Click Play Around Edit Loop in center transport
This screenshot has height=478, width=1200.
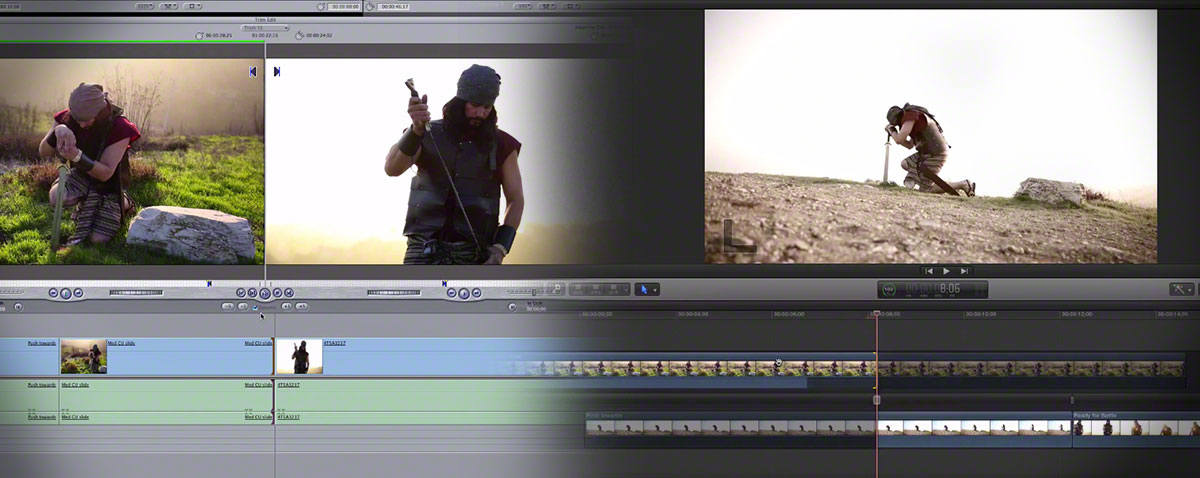click(265, 293)
